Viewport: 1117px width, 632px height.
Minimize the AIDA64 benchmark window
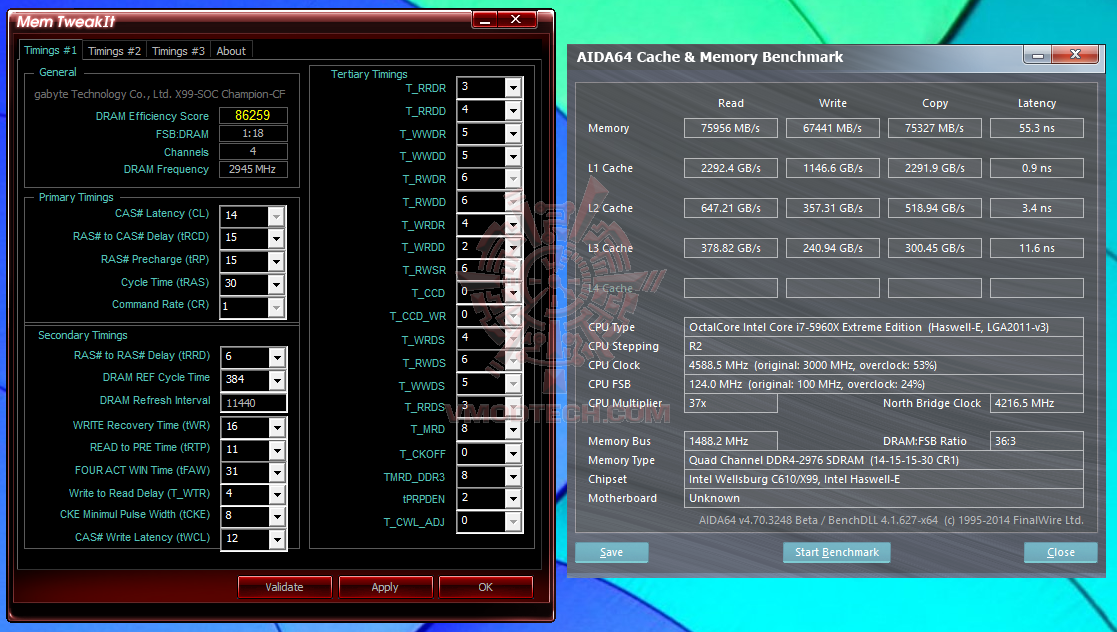pos(1037,54)
